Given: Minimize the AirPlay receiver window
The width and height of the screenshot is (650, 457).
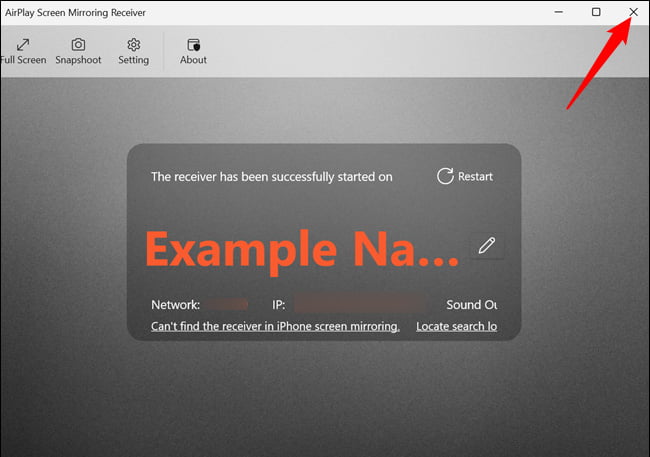Looking at the screenshot, I should 558,12.
